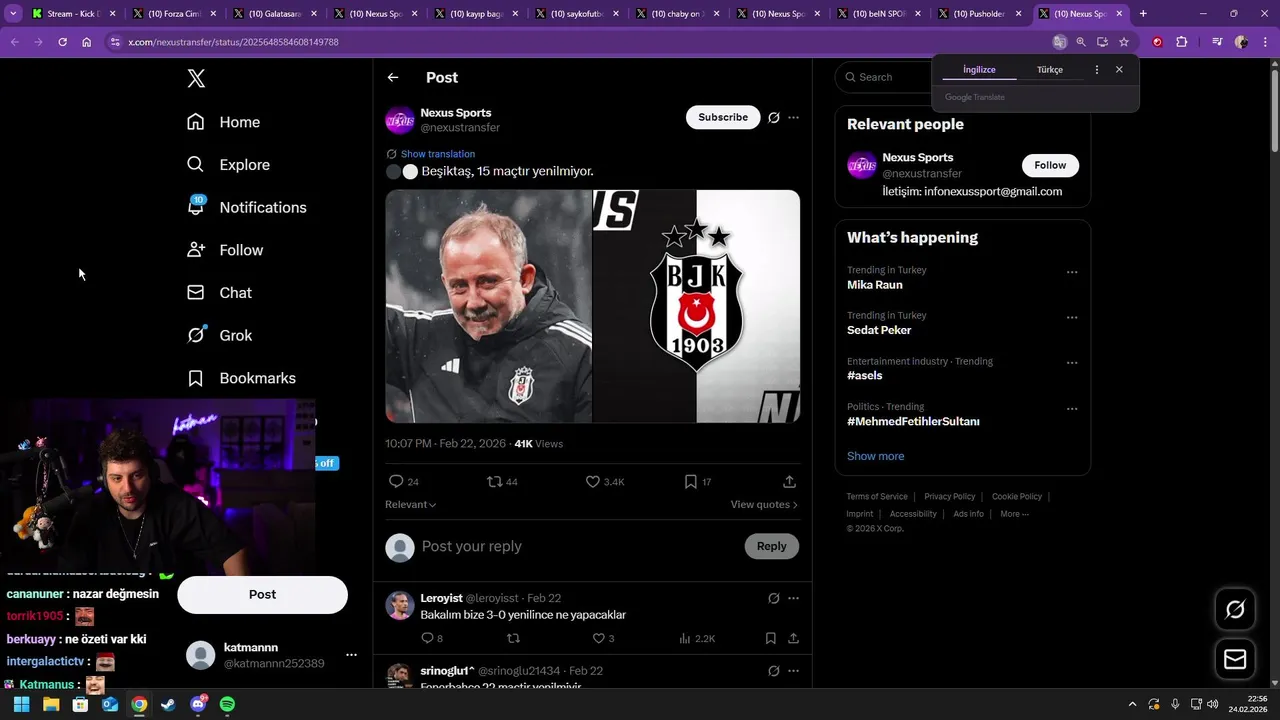Viewport: 1280px width, 720px height.
Task: Click the X logo icon
Action: click(196, 78)
